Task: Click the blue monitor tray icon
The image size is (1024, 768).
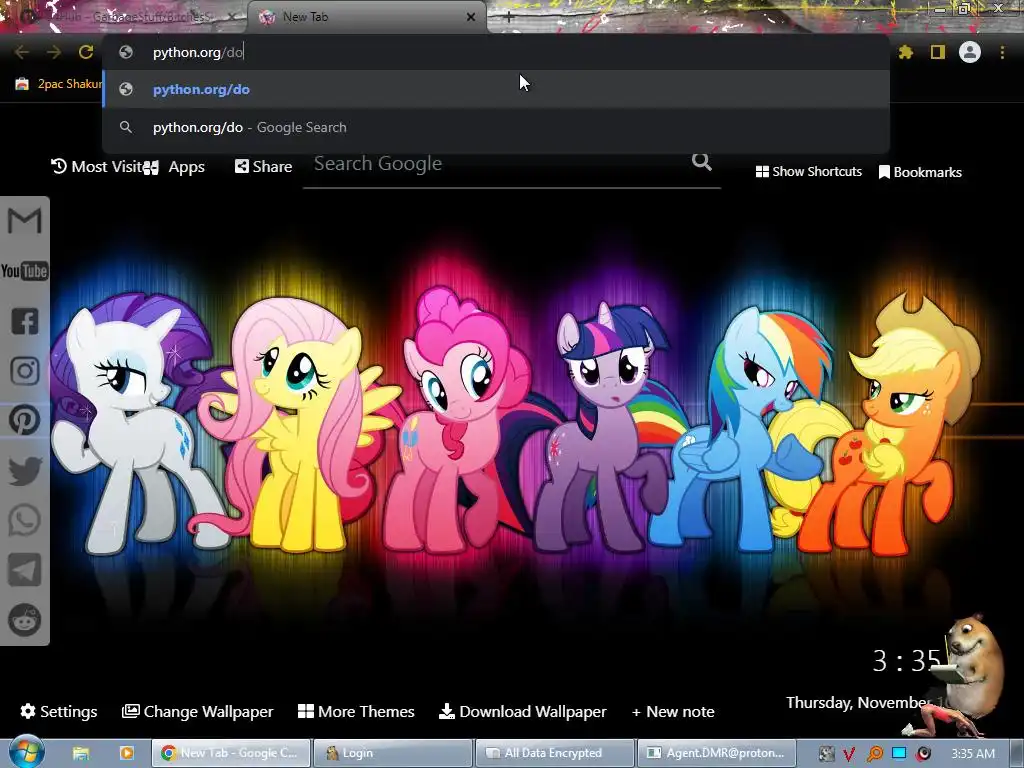Action: pos(899,753)
